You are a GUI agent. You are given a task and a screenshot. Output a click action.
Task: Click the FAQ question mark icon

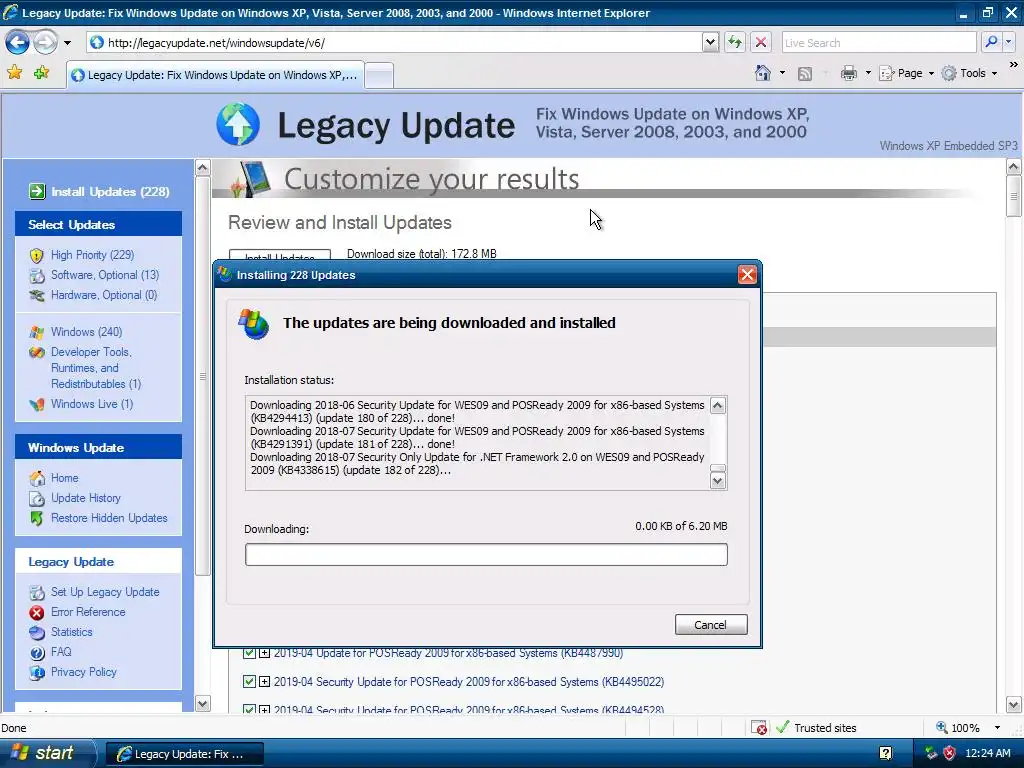(x=37, y=652)
